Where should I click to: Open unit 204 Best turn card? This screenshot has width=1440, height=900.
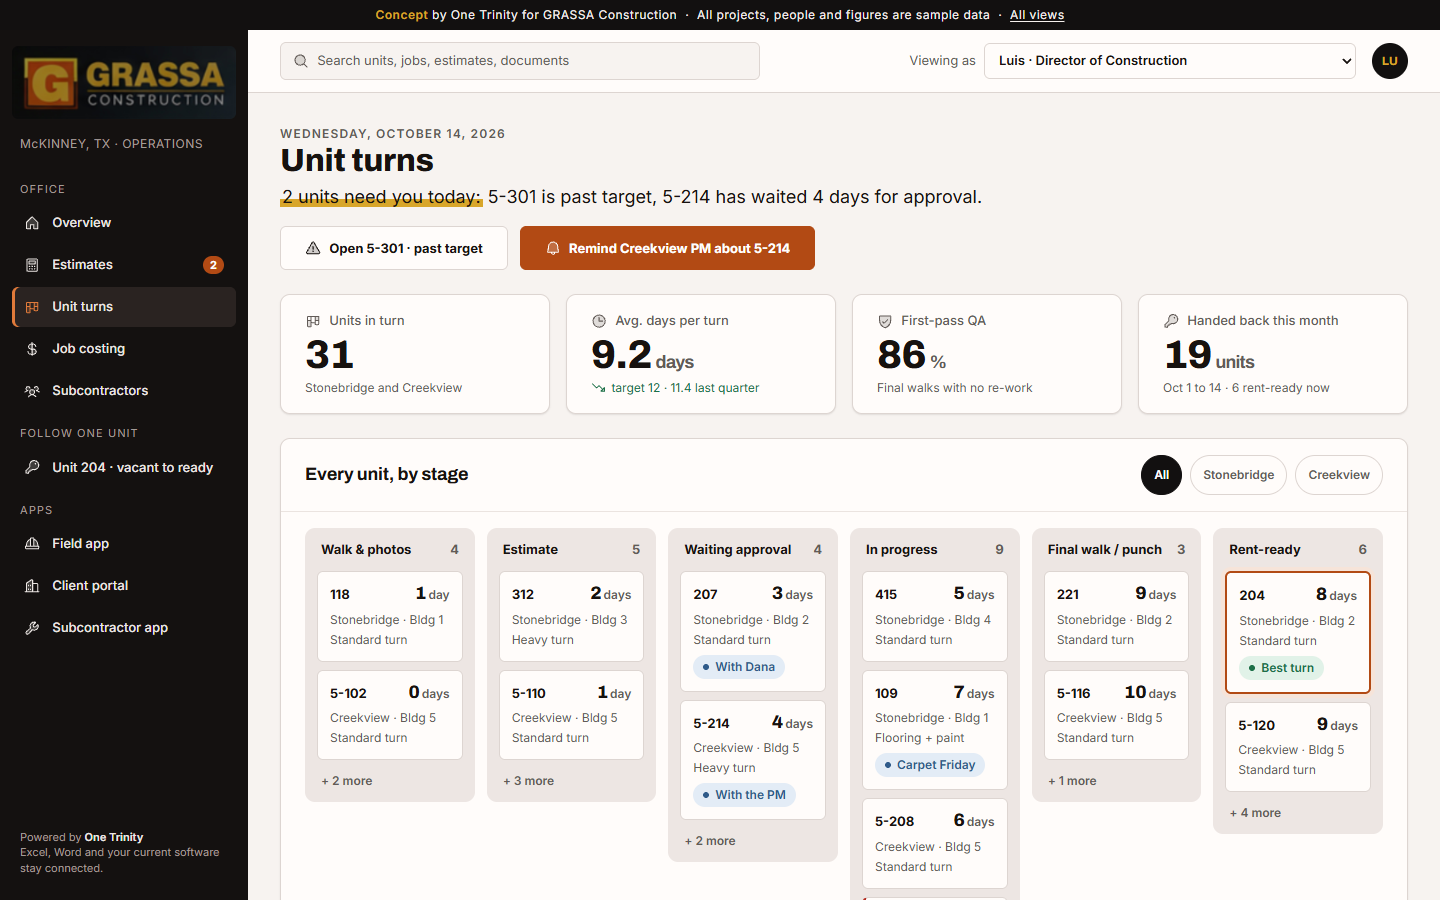tap(1298, 633)
